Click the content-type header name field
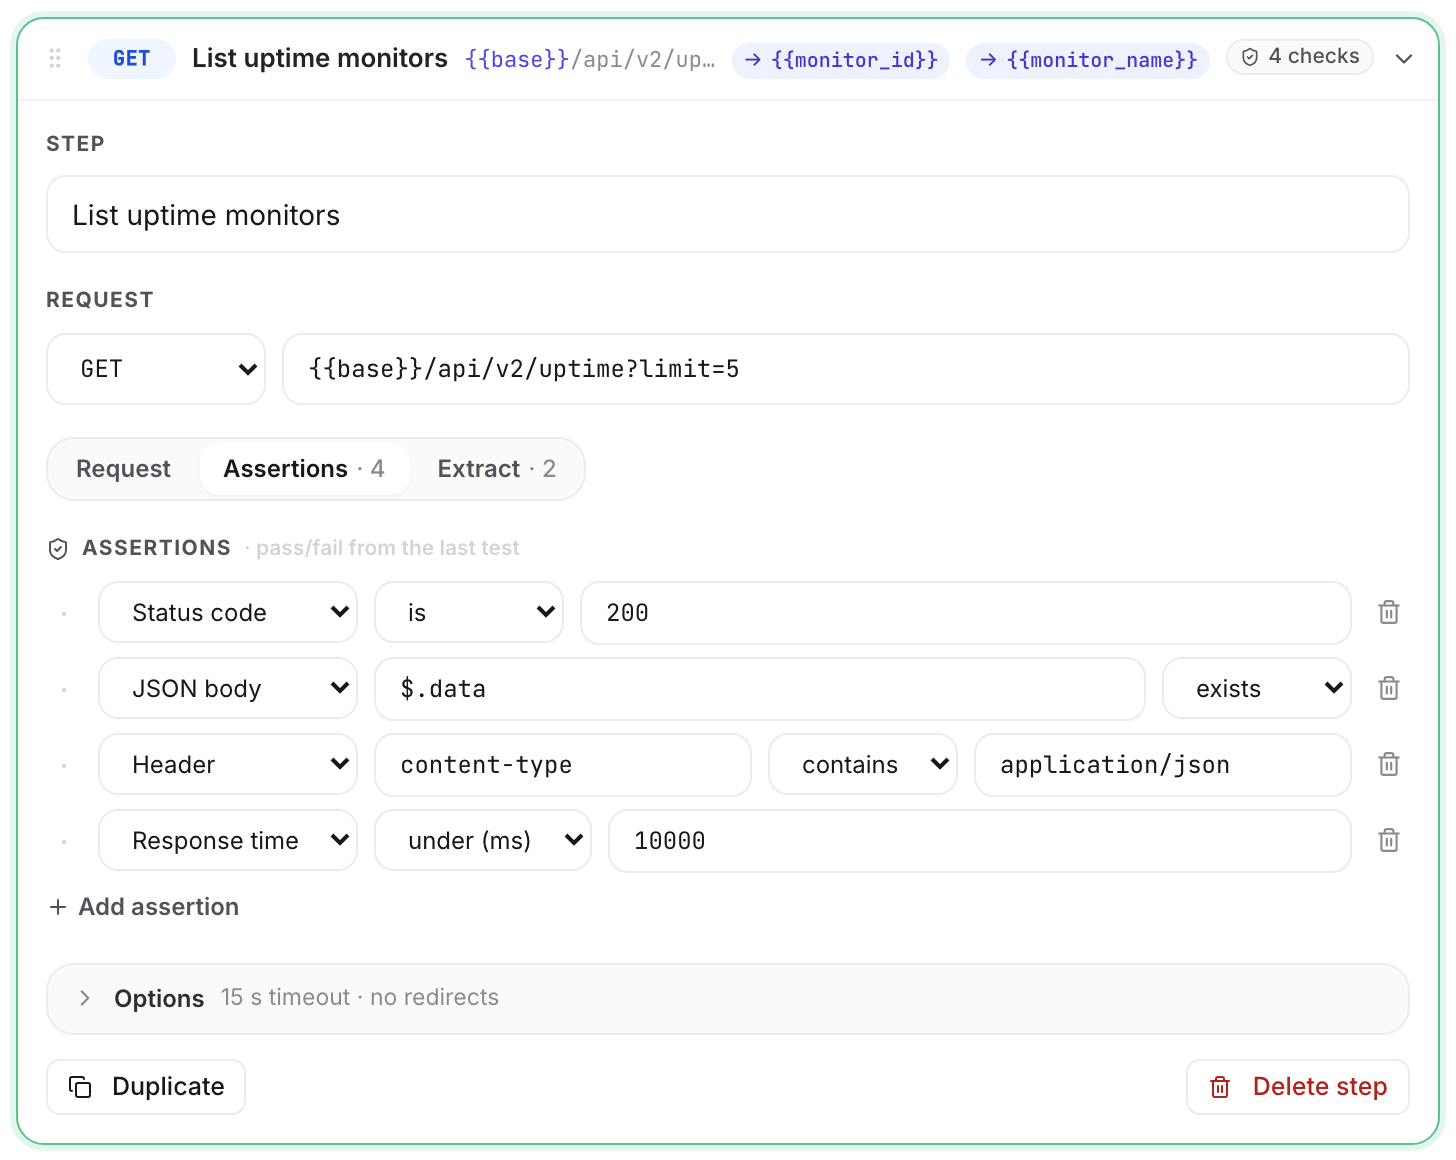Image resolution: width=1456 pixels, height=1160 pixels. click(x=563, y=765)
